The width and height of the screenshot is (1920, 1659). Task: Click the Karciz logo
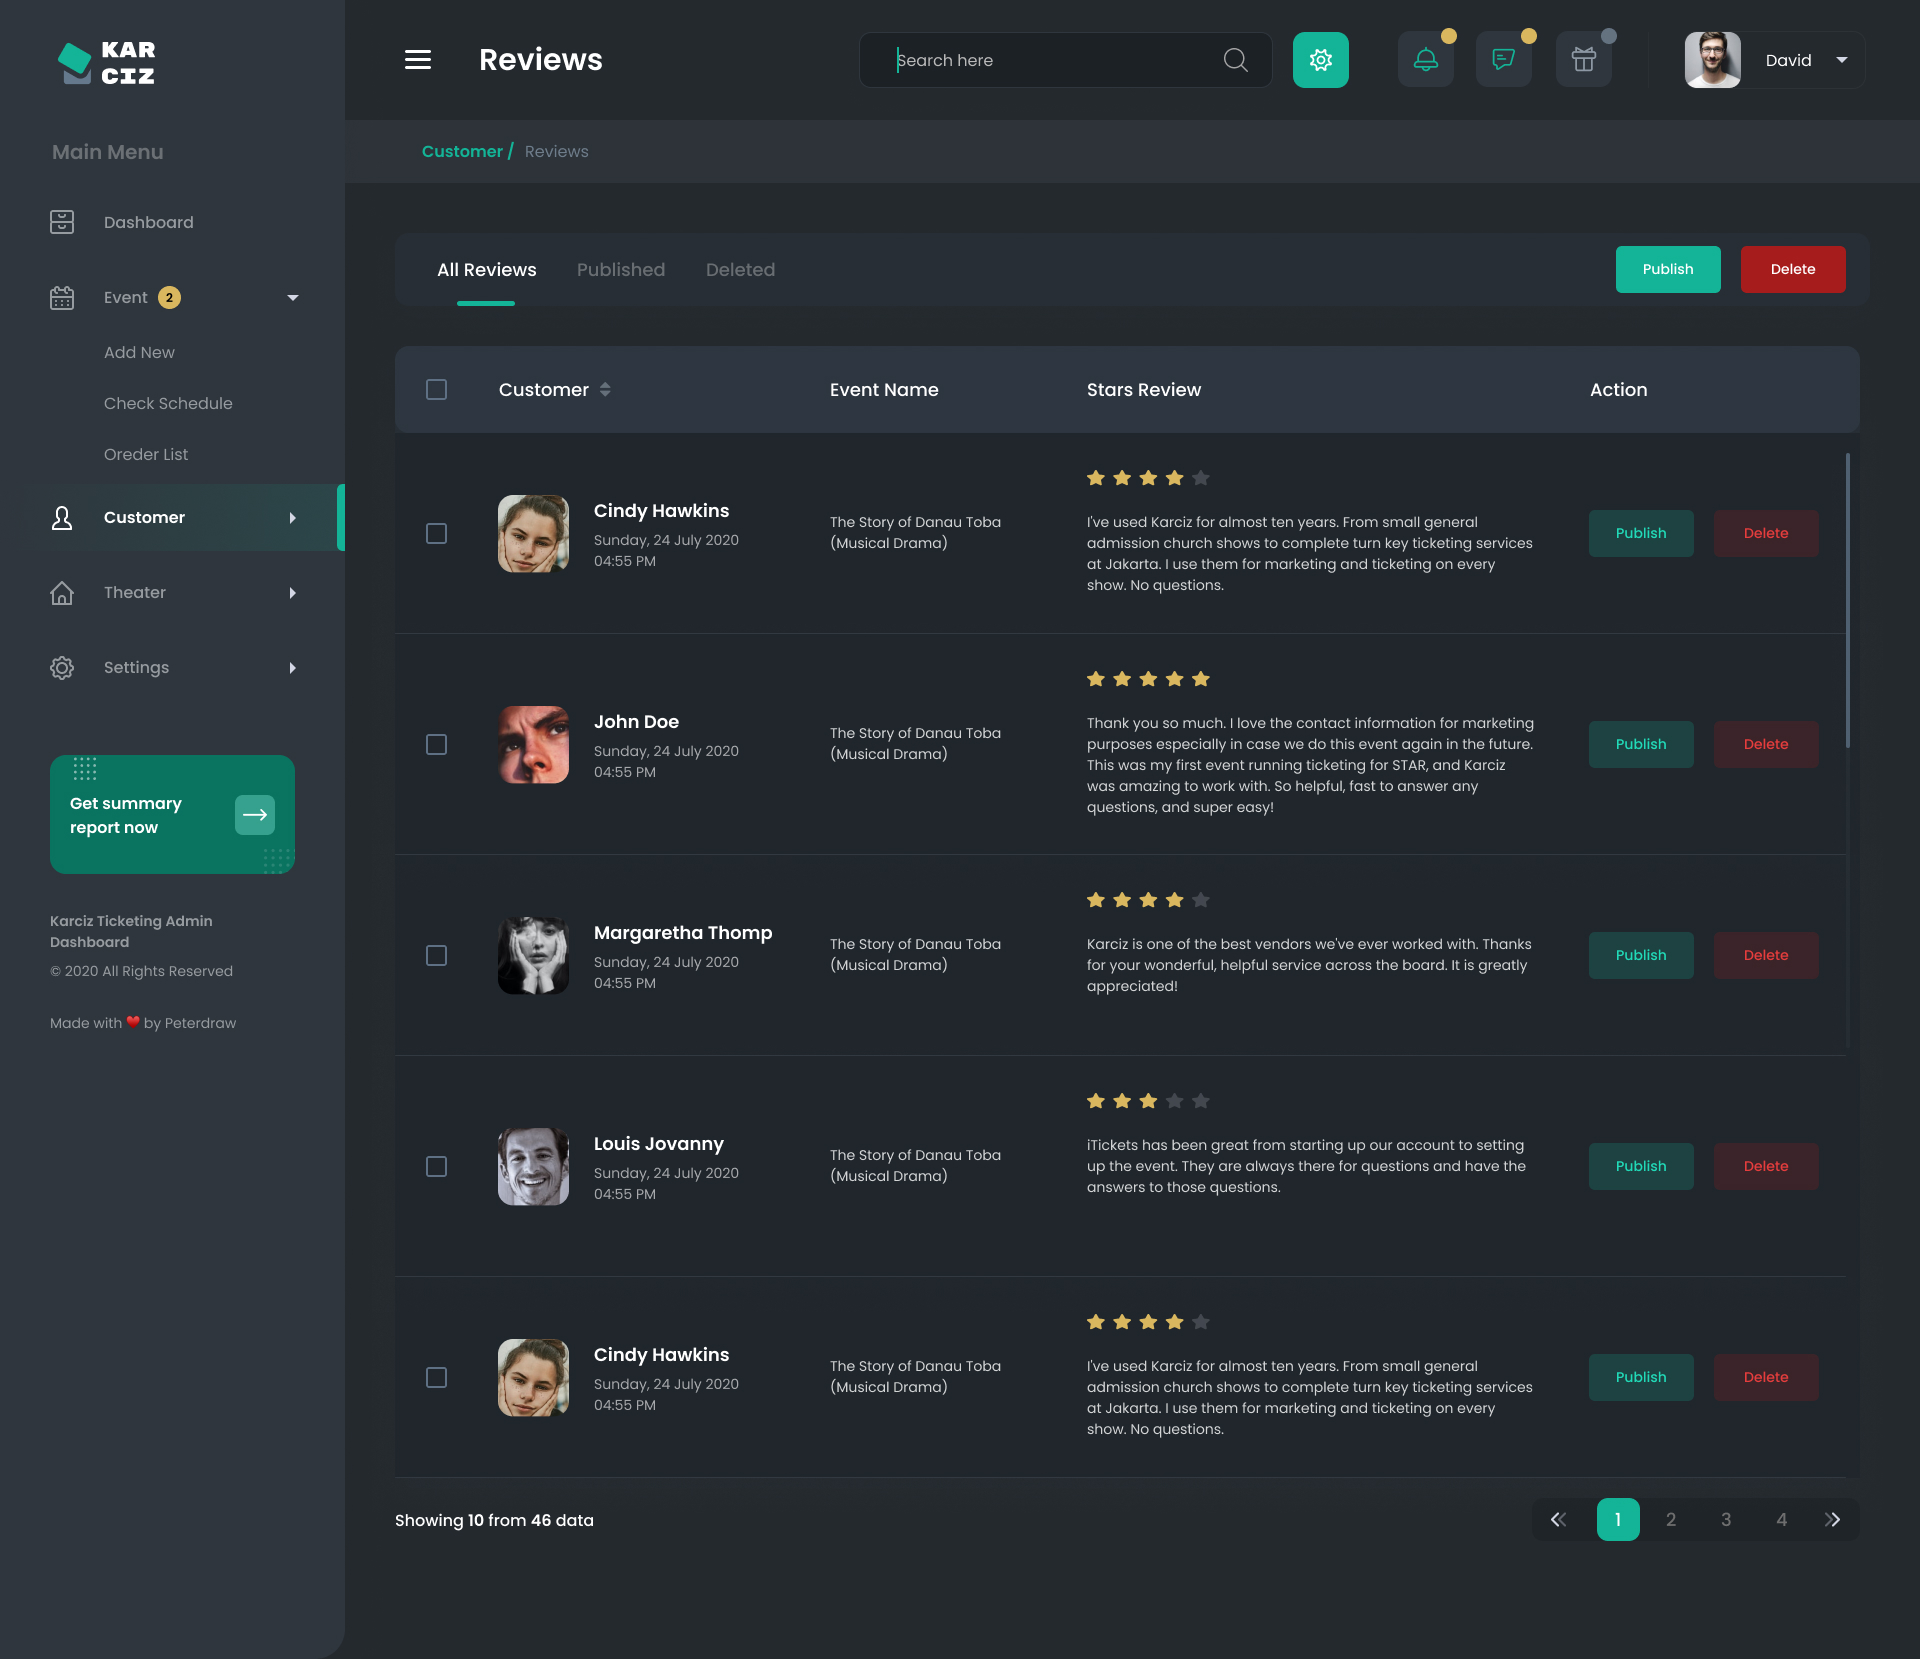tap(107, 62)
